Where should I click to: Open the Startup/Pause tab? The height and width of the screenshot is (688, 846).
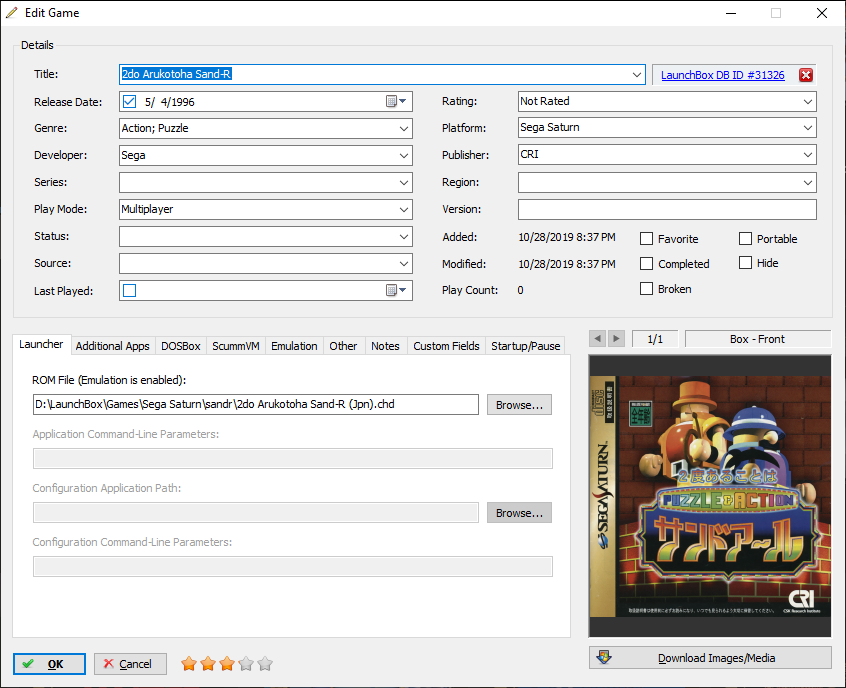point(526,346)
